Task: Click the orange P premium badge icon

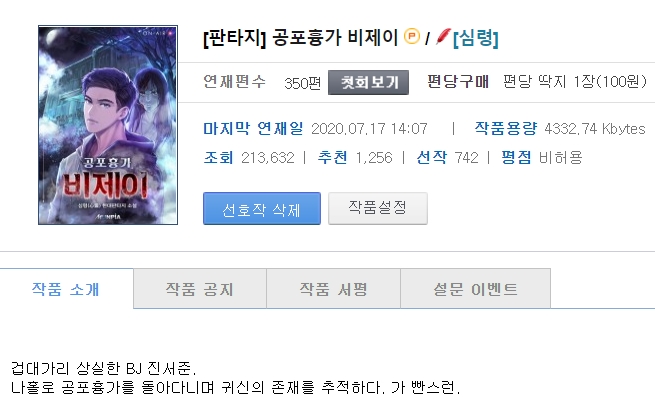Action: [412, 36]
